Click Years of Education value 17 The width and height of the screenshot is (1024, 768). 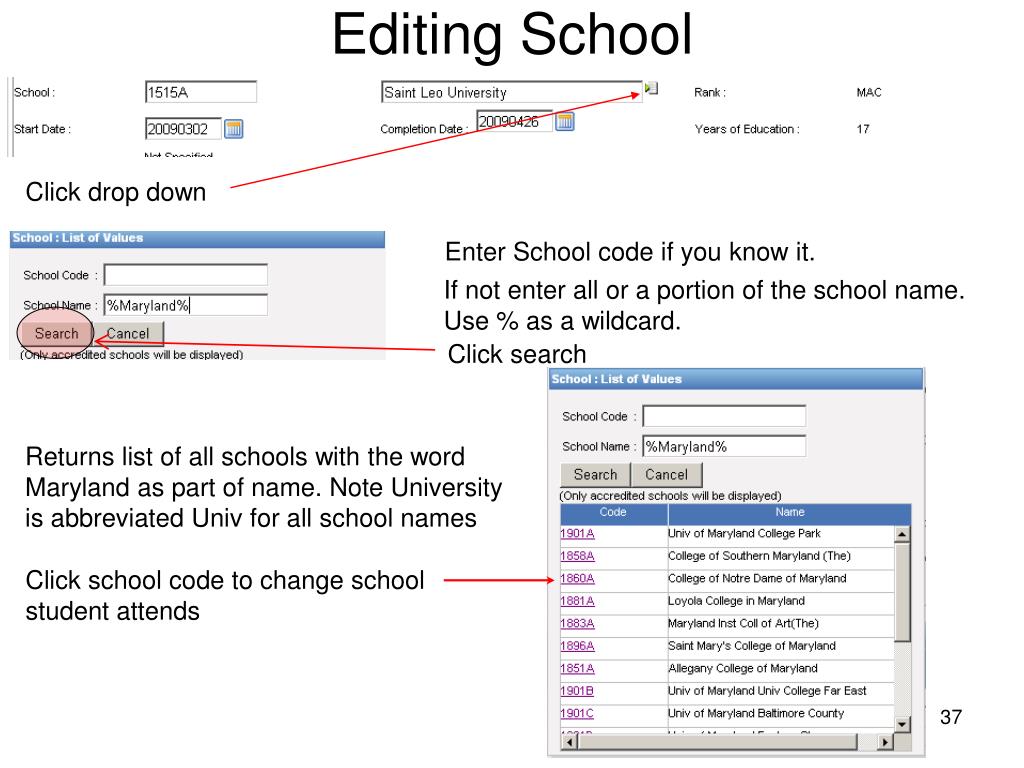(863, 129)
